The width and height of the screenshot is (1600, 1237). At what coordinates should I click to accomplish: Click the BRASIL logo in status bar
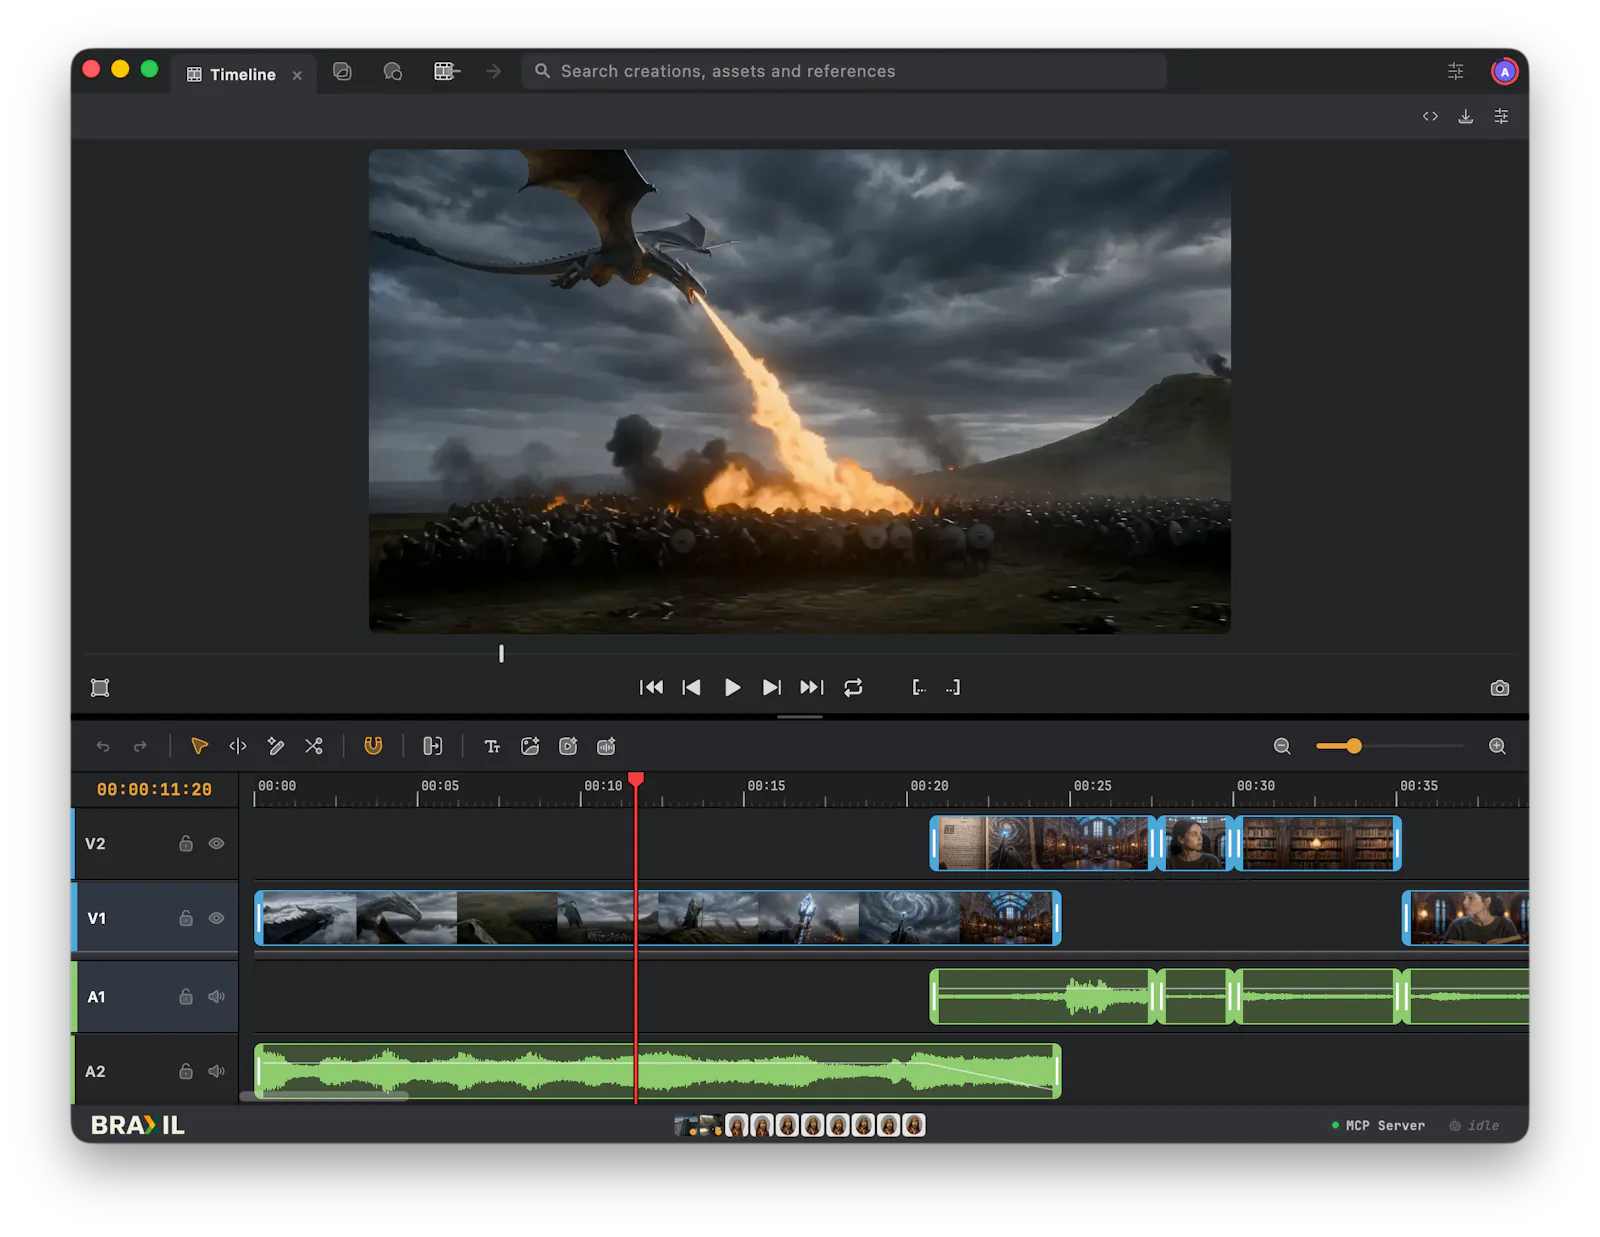click(x=138, y=1125)
